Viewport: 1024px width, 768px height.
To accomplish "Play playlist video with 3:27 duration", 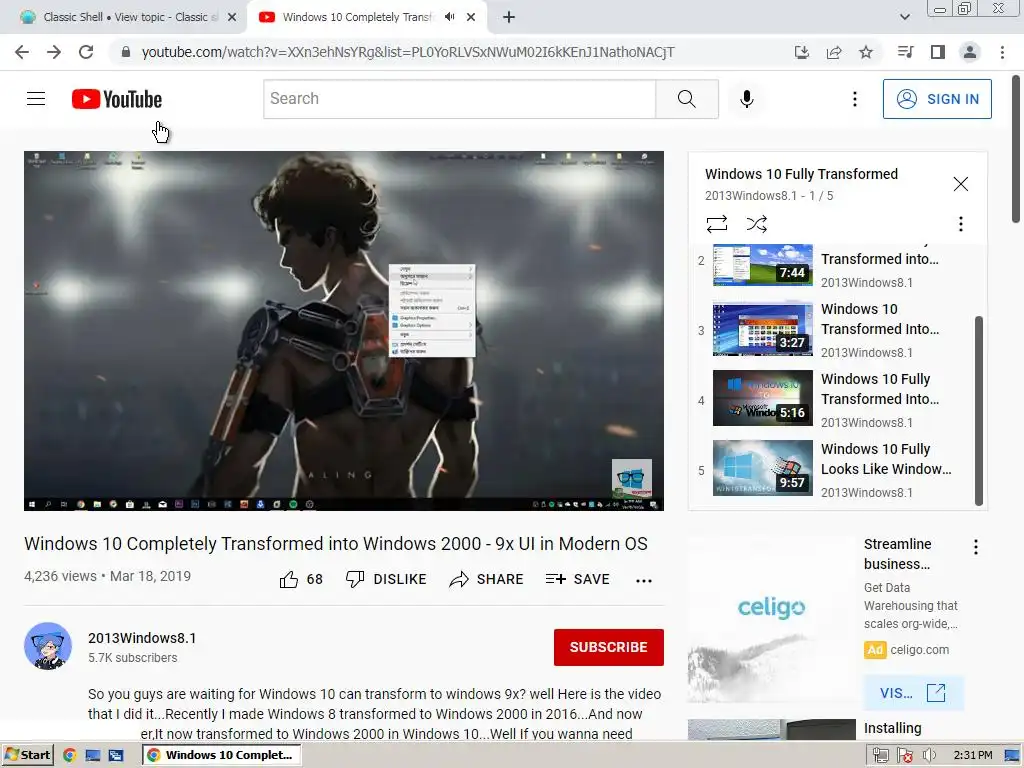I will coord(763,328).
